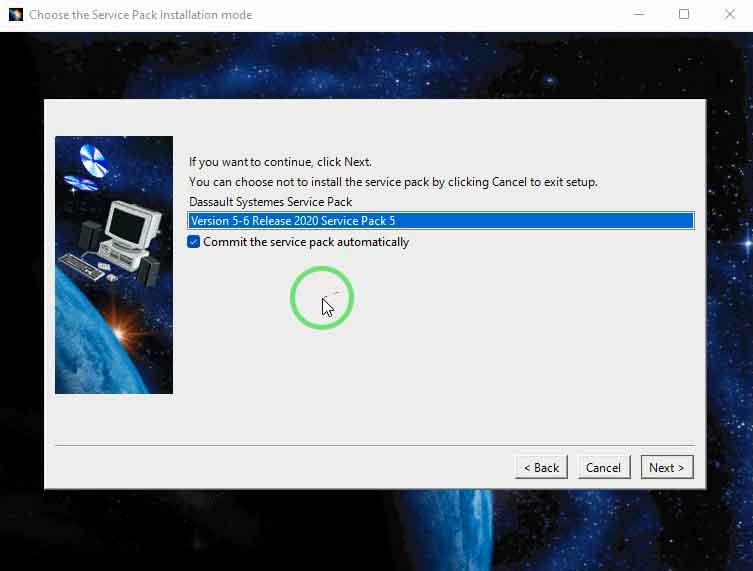The width and height of the screenshot is (753, 571).
Task: Go back with the < Back button
Action: [x=541, y=467]
